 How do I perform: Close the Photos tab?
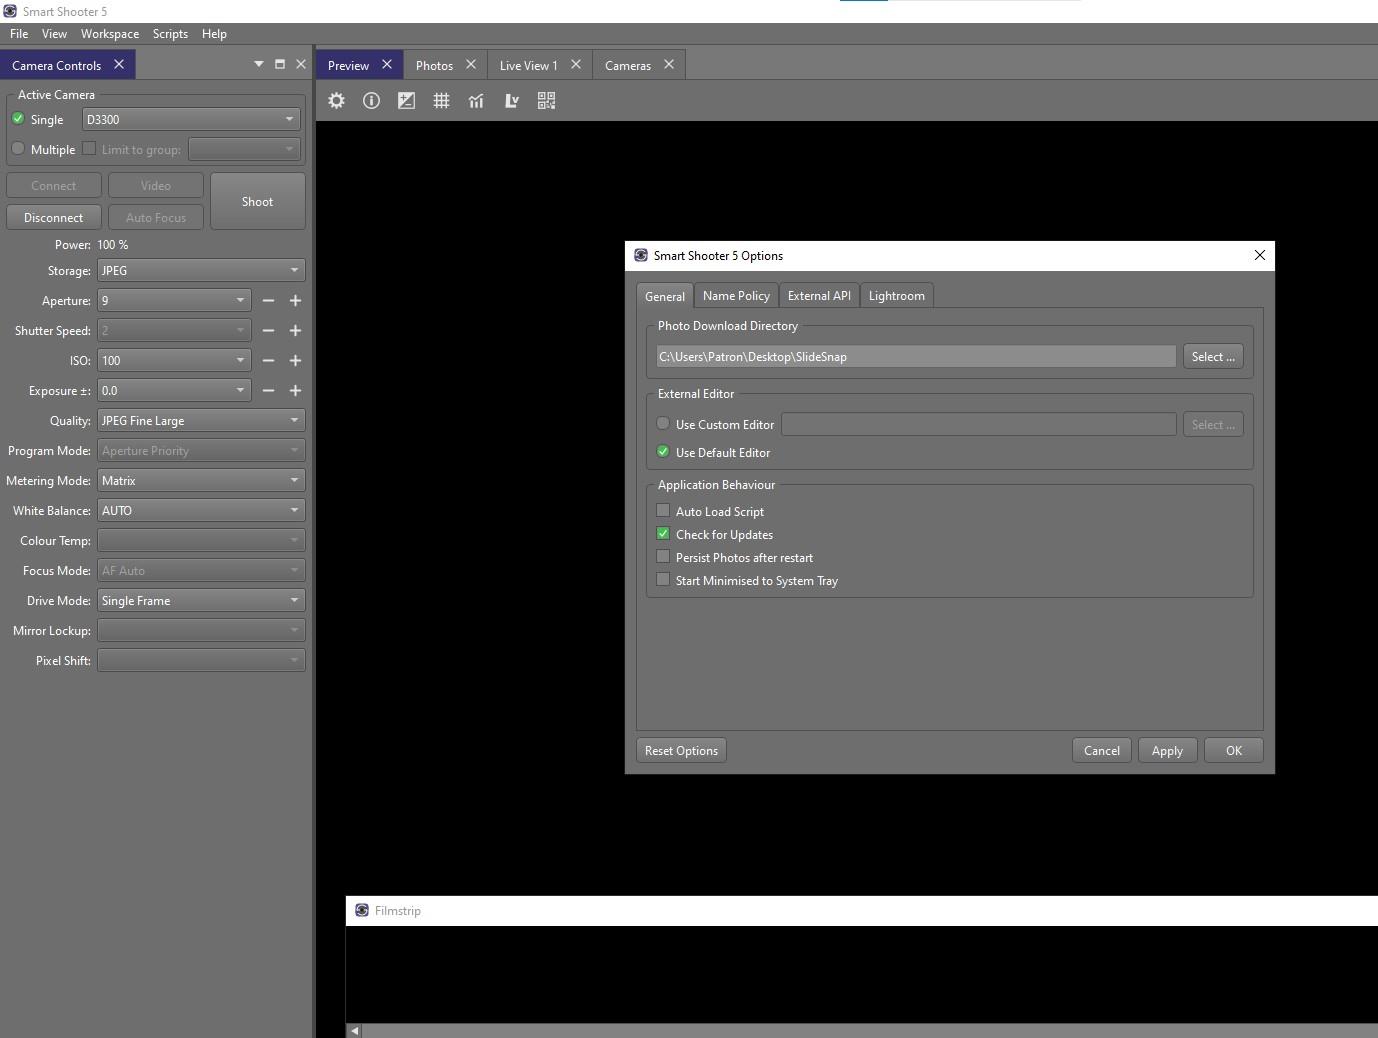471,64
